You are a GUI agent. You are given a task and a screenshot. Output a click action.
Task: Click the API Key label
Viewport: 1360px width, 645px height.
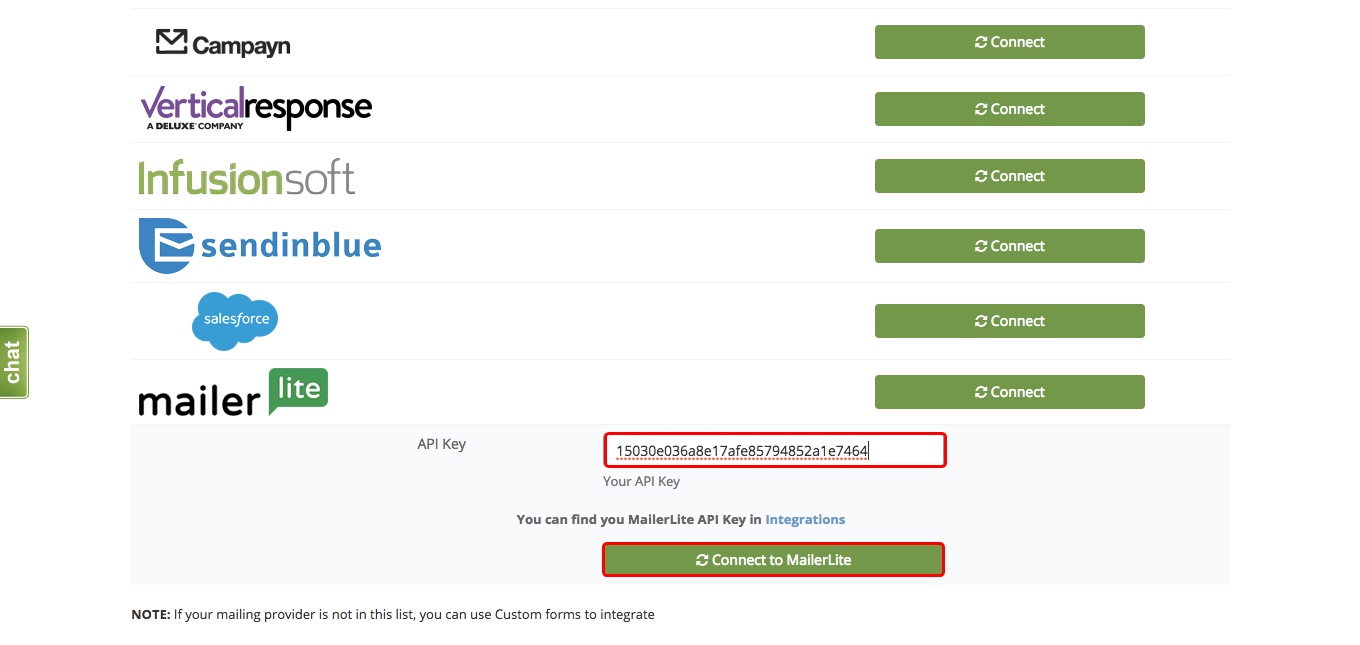[x=441, y=444]
